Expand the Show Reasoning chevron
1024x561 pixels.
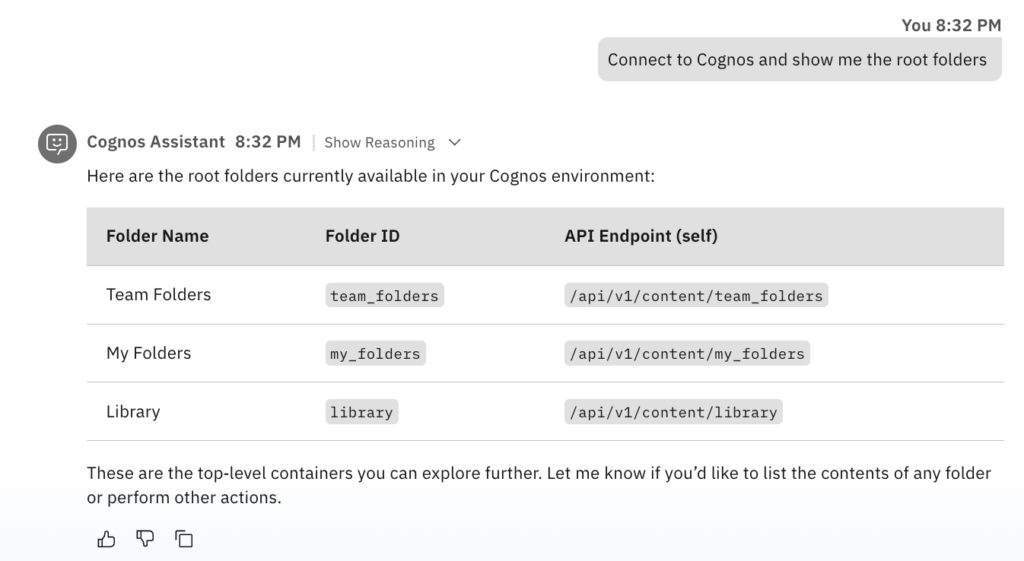click(x=455, y=143)
